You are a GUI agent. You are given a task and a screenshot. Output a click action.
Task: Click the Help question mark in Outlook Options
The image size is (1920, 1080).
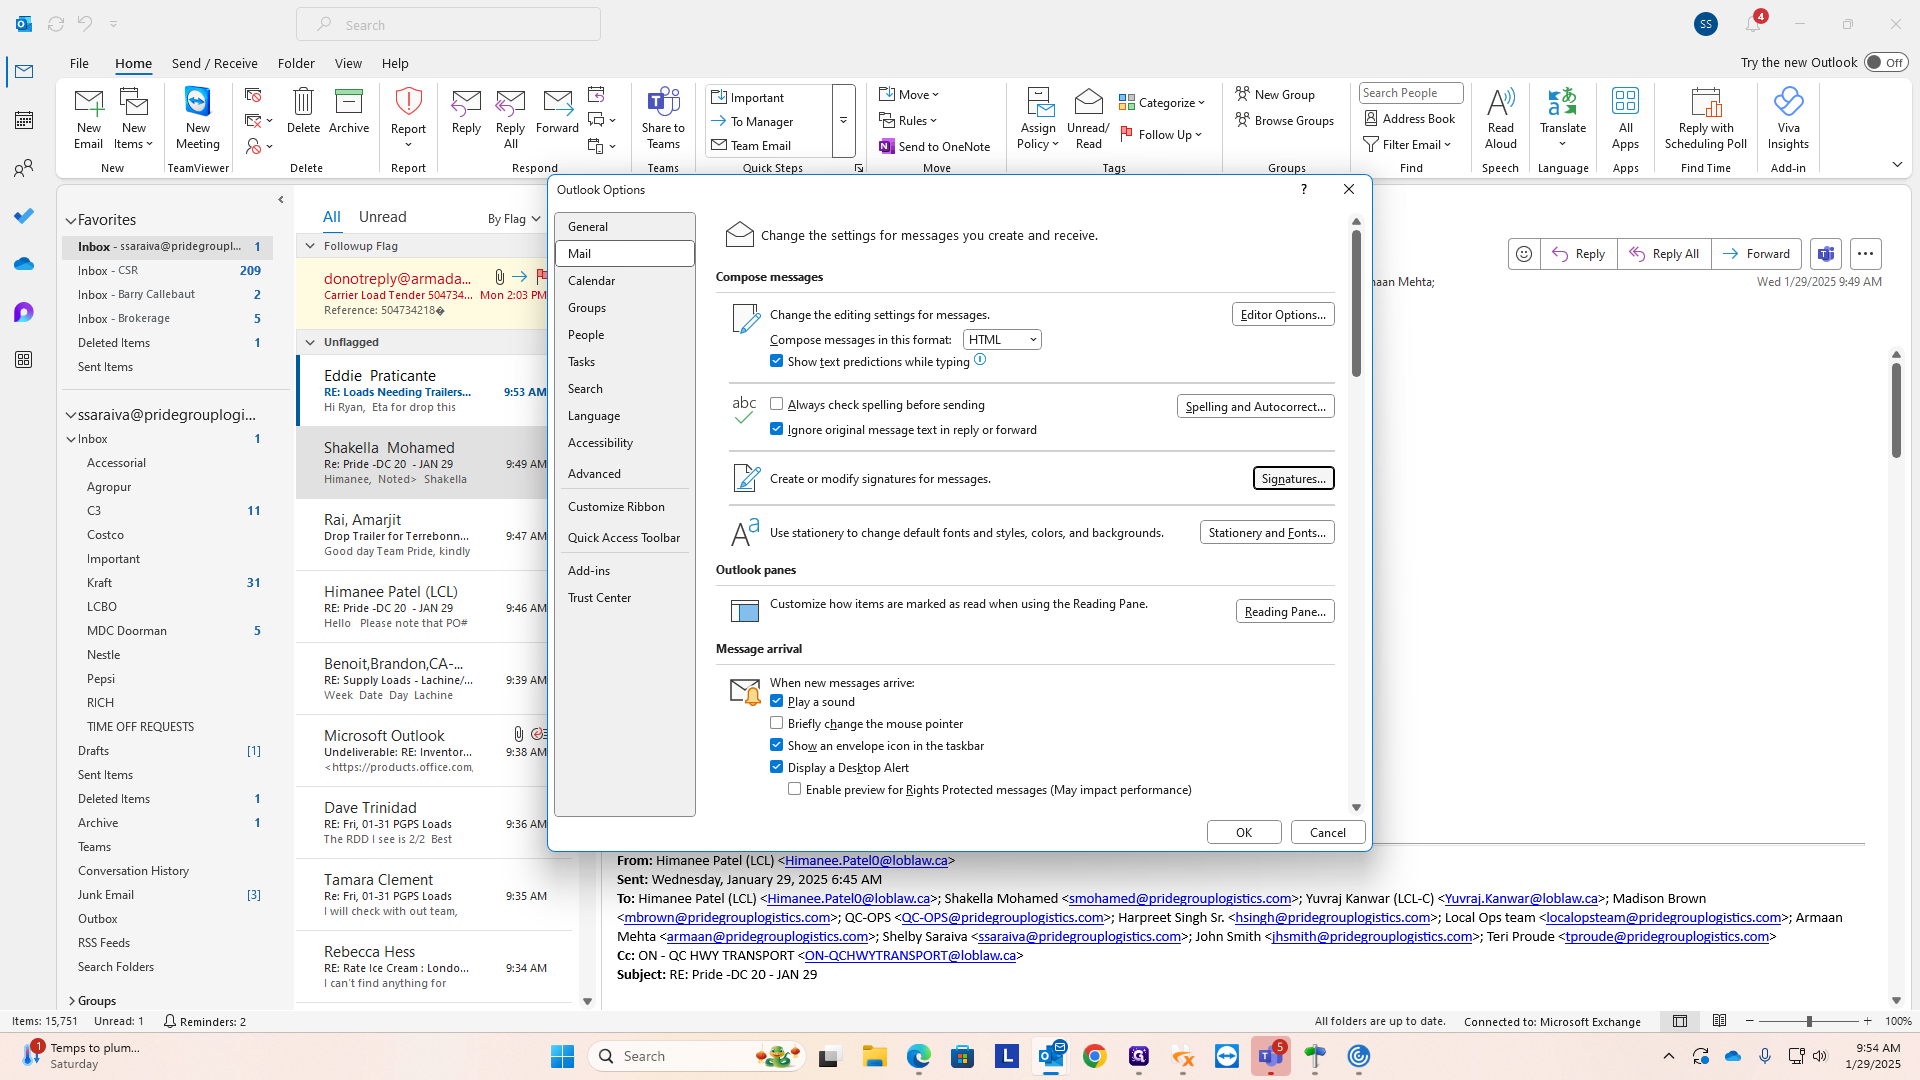[x=1303, y=189]
